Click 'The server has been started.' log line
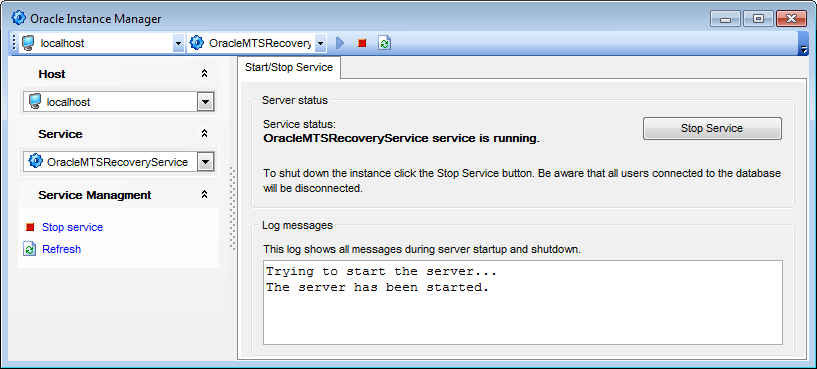The height and width of the screenshot is (369, 817). point(377,288)
